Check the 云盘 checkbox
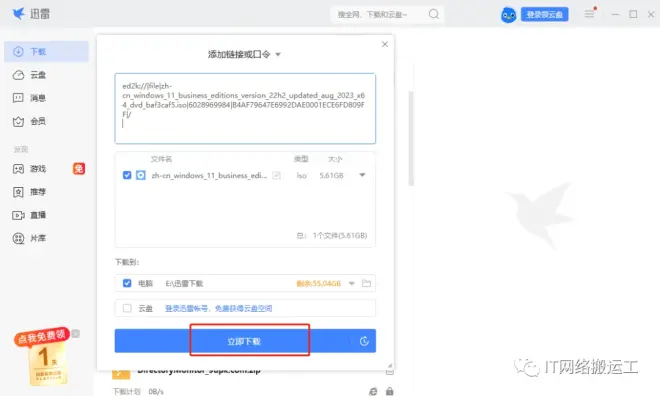This screenshot has width=660, height=396. tap(127, 308)
